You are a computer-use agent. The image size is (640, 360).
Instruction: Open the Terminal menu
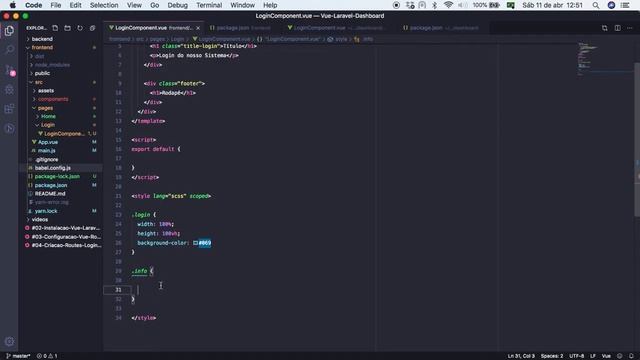point(209,5)
